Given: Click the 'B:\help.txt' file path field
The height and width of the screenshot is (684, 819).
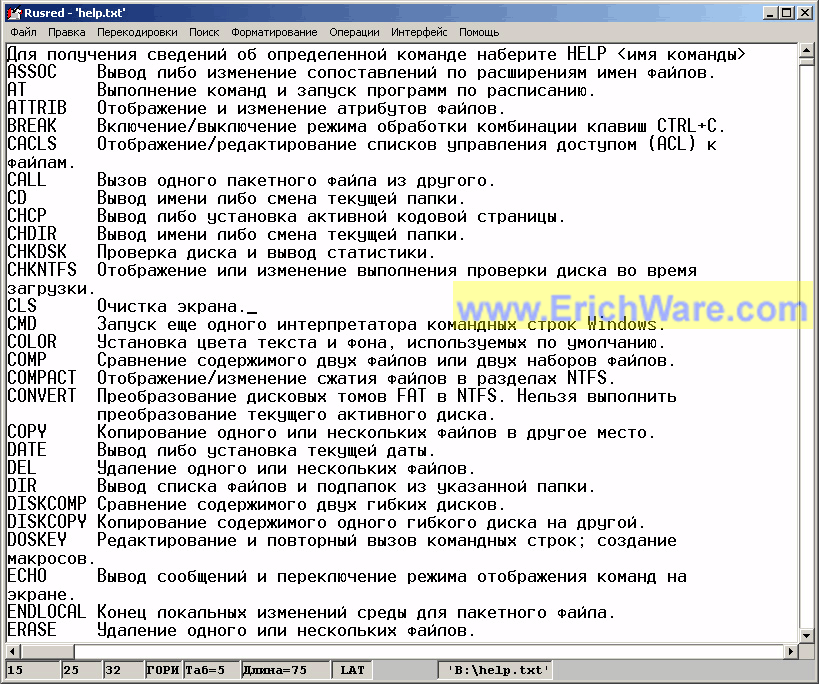Looking at the screenshot, I should pos(496,671).
